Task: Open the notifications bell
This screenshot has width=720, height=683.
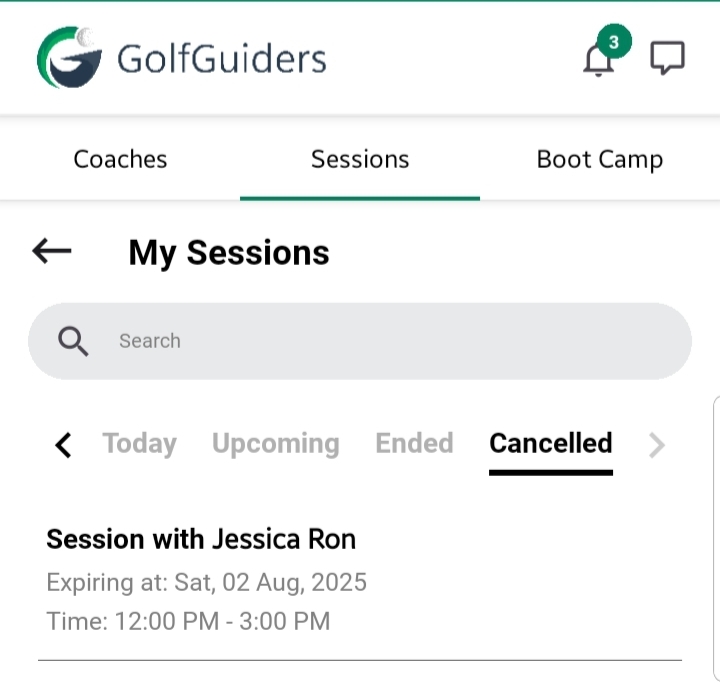Action: 598,61
